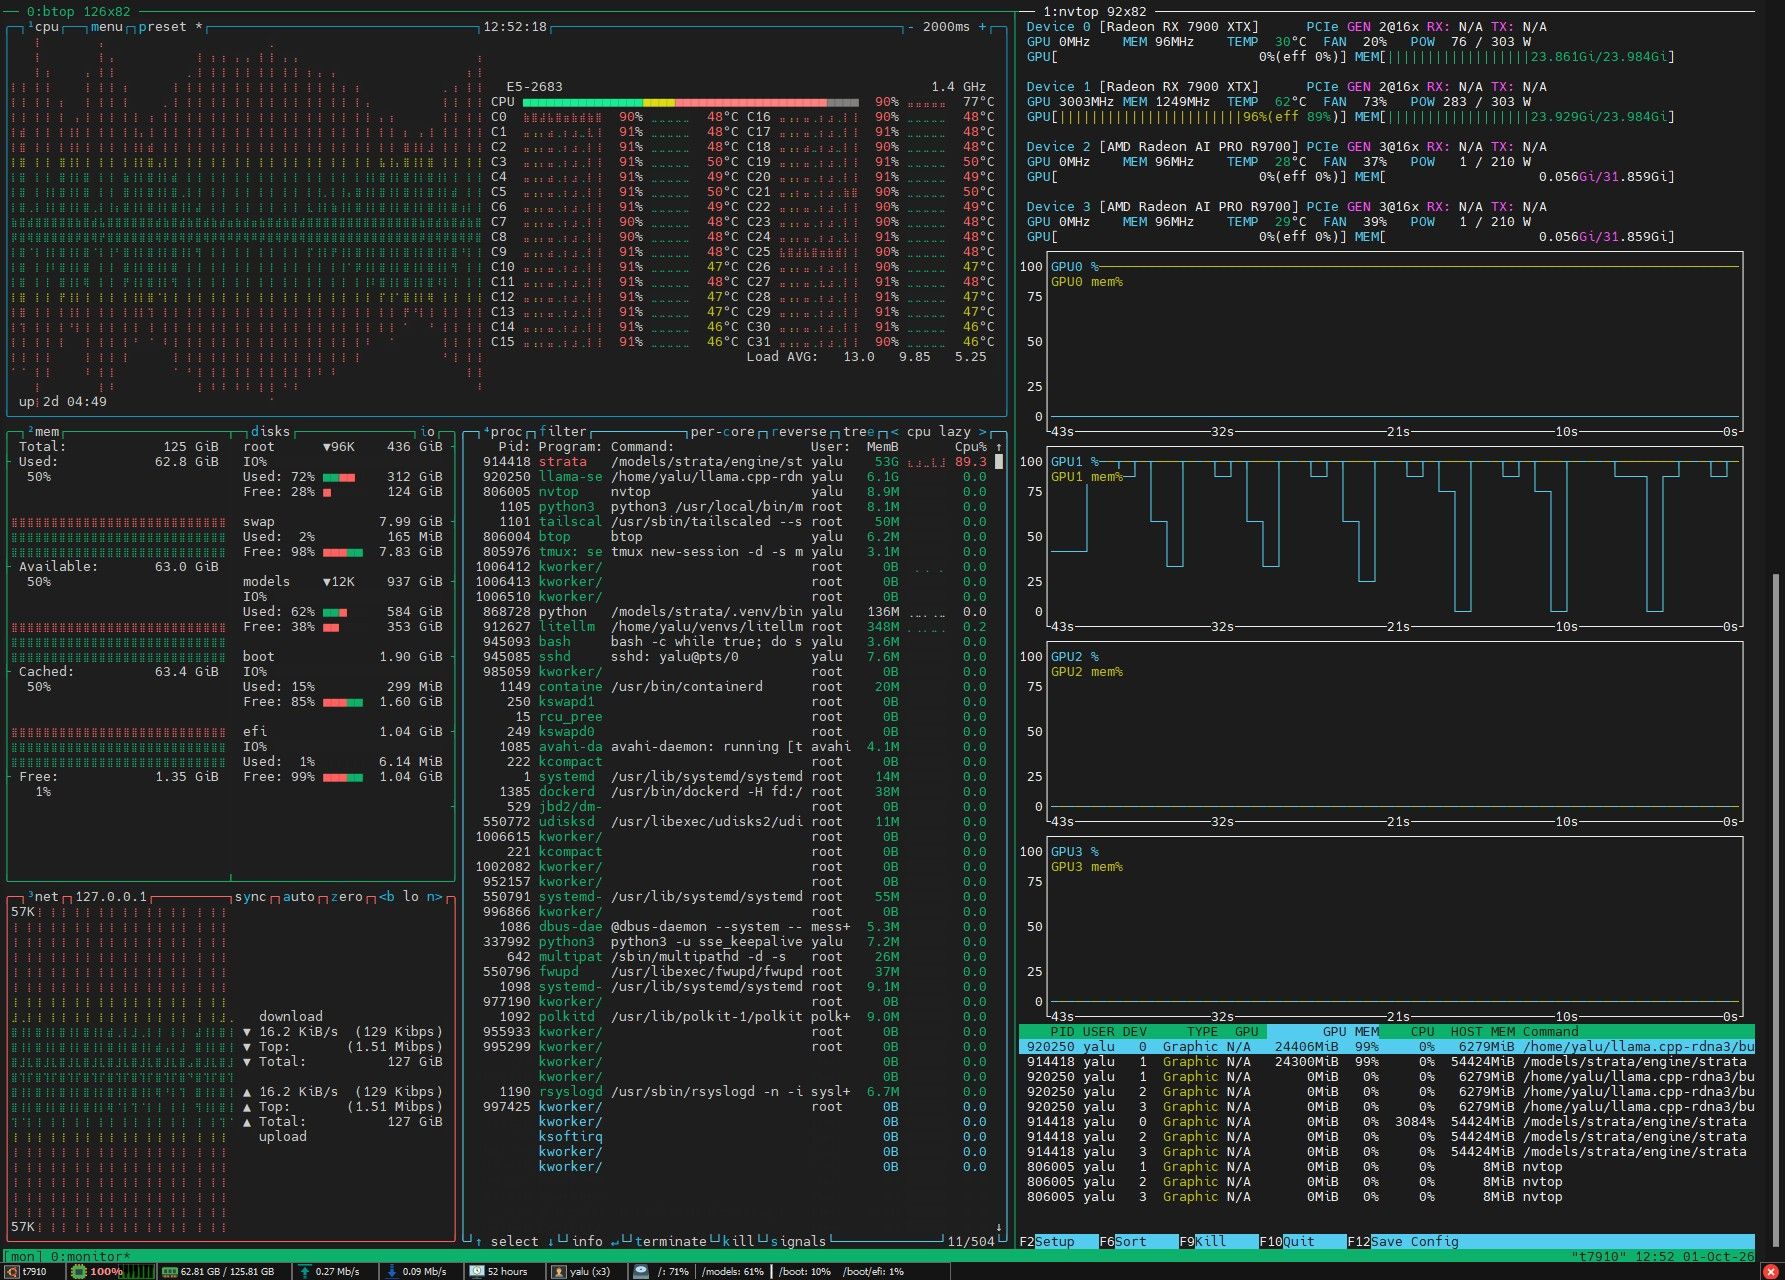The height and width of the screenshot is (1280, 1785).
Task: Click the uptime clock icon beside 52 hours
Action: 476,1272
